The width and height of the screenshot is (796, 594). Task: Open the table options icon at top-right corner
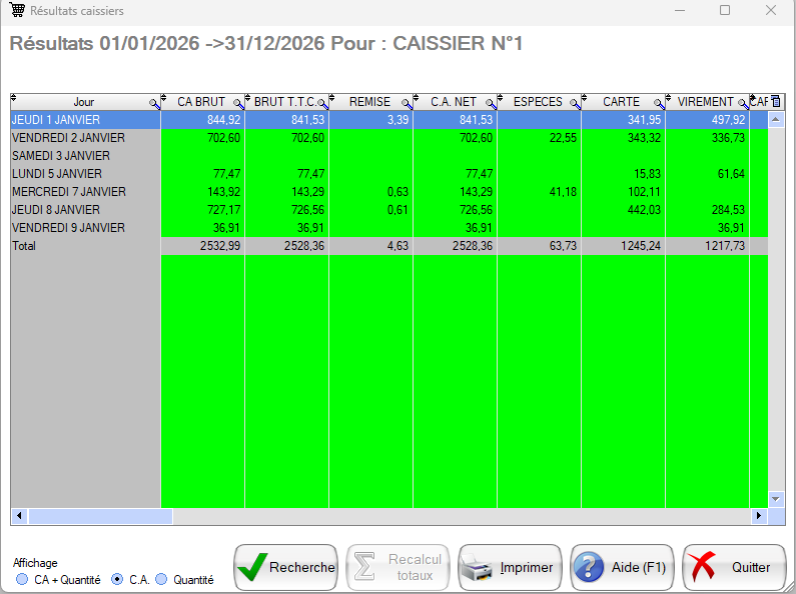[776, 101]
